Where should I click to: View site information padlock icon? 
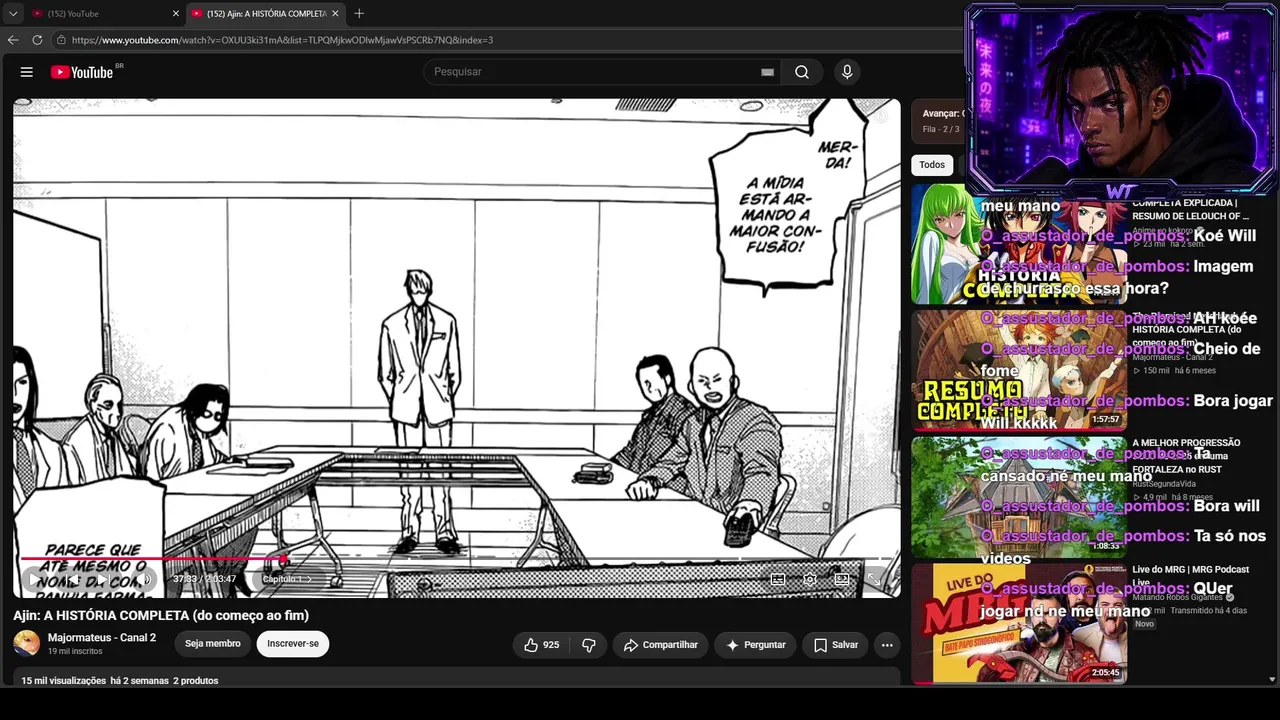click(61, 40)
